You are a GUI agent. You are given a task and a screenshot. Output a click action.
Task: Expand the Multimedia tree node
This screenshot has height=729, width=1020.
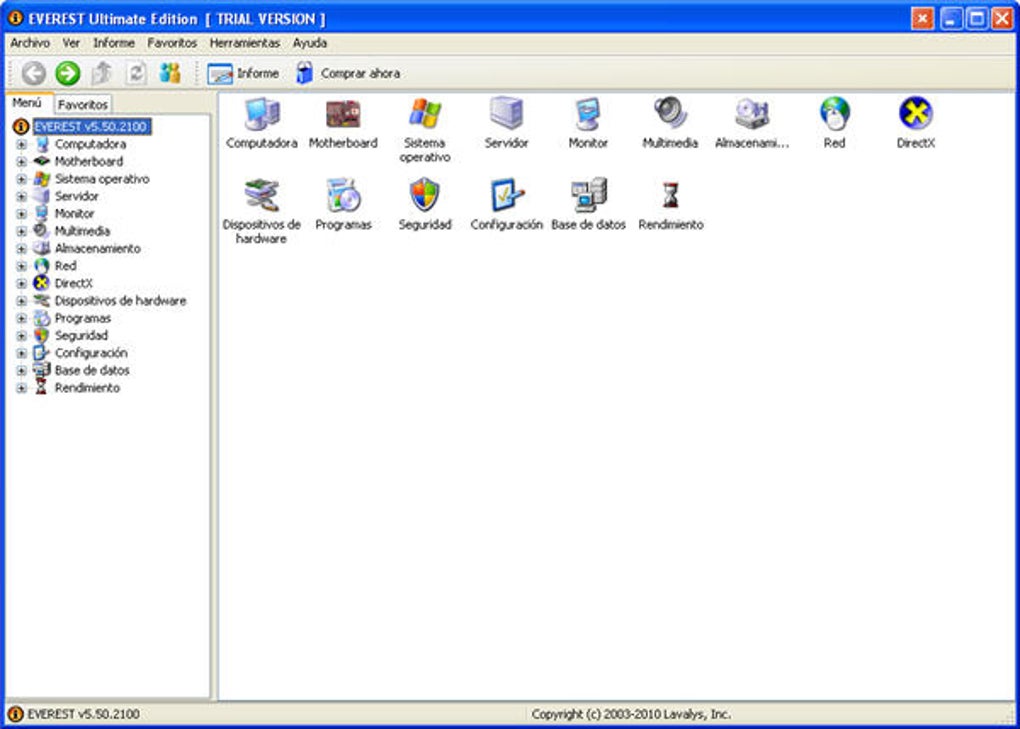pos(21,232)
